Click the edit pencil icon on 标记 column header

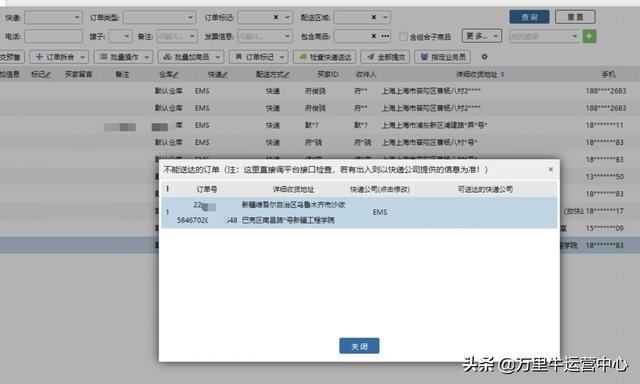[x=48, y=75]
